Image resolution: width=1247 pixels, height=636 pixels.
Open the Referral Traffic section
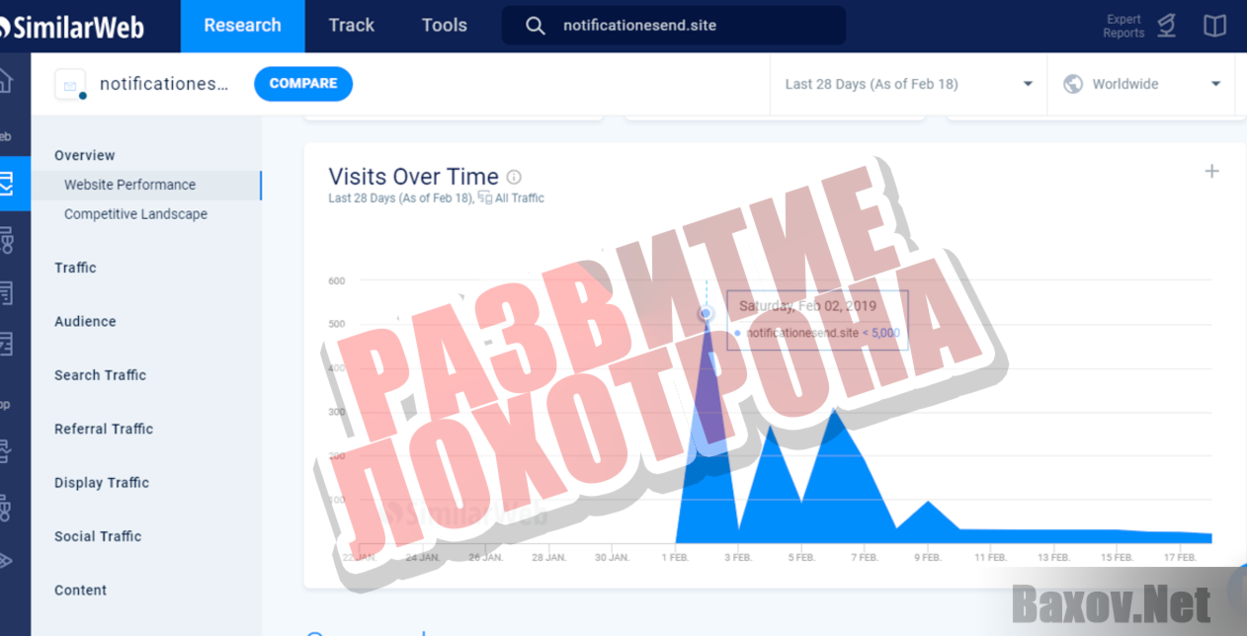104,429
